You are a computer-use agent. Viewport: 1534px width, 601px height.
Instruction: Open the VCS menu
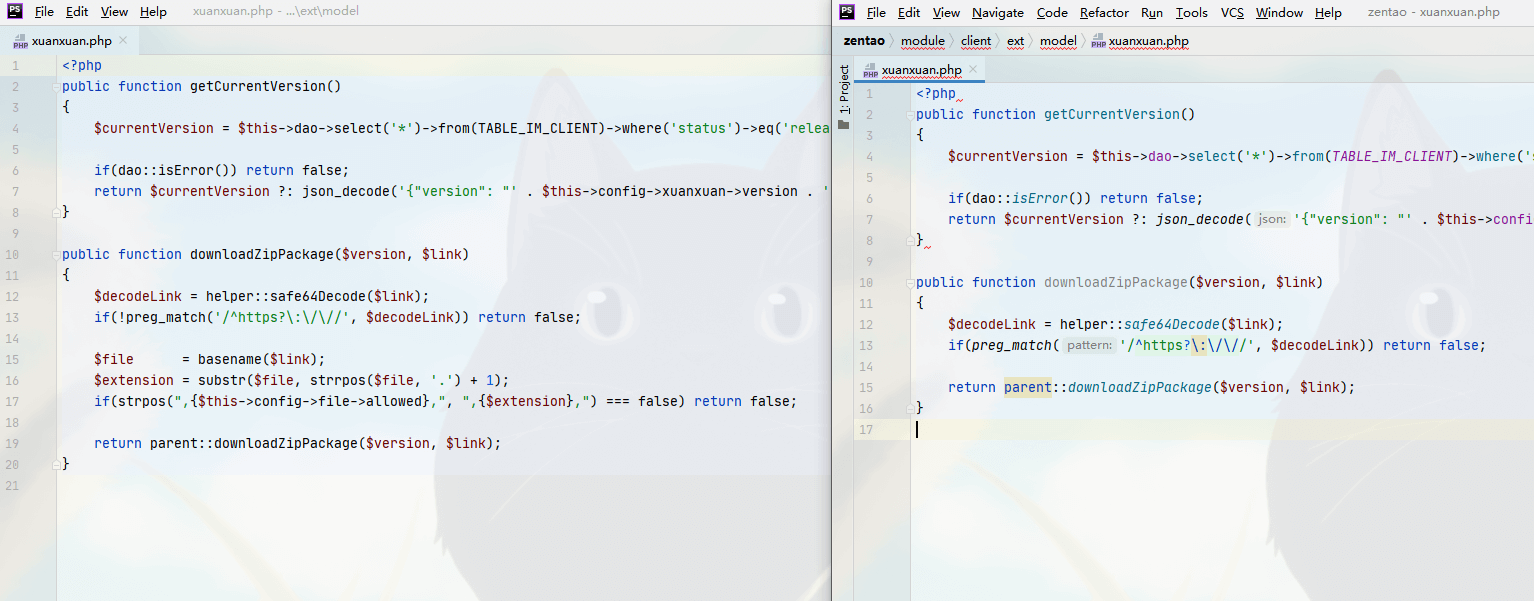point(1232,12)
